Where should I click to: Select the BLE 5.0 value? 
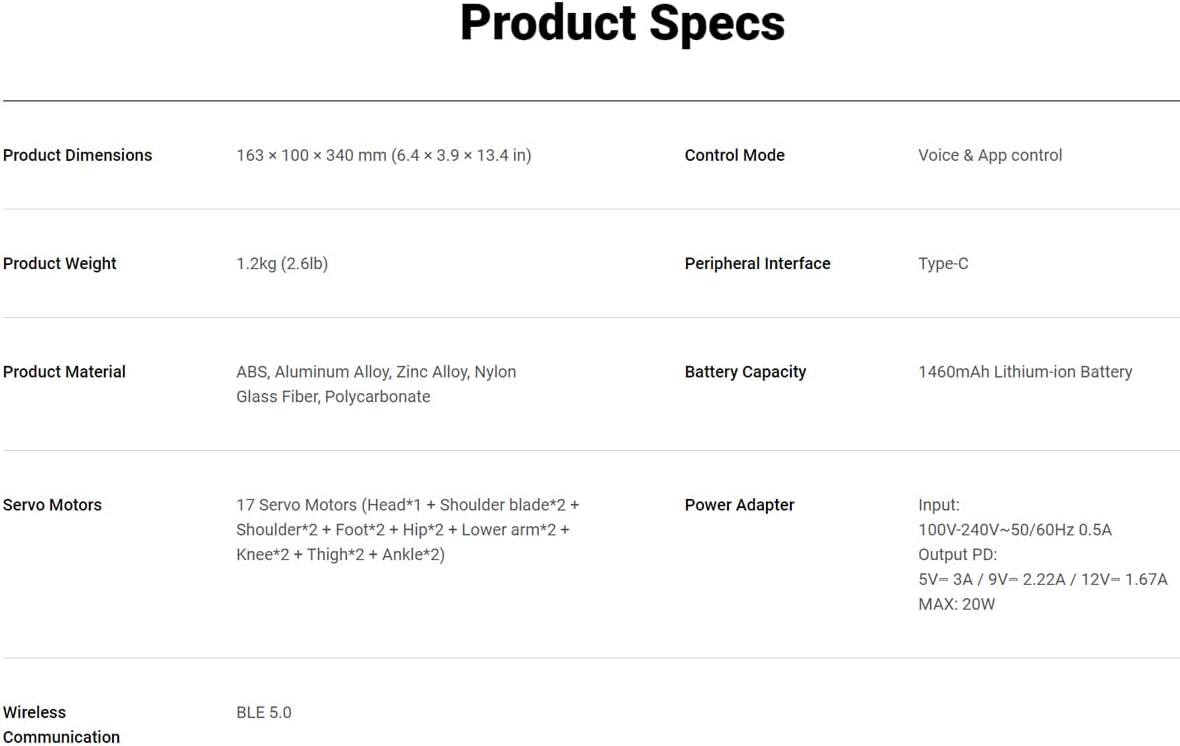pyautogui.click(x=264, y=712)
